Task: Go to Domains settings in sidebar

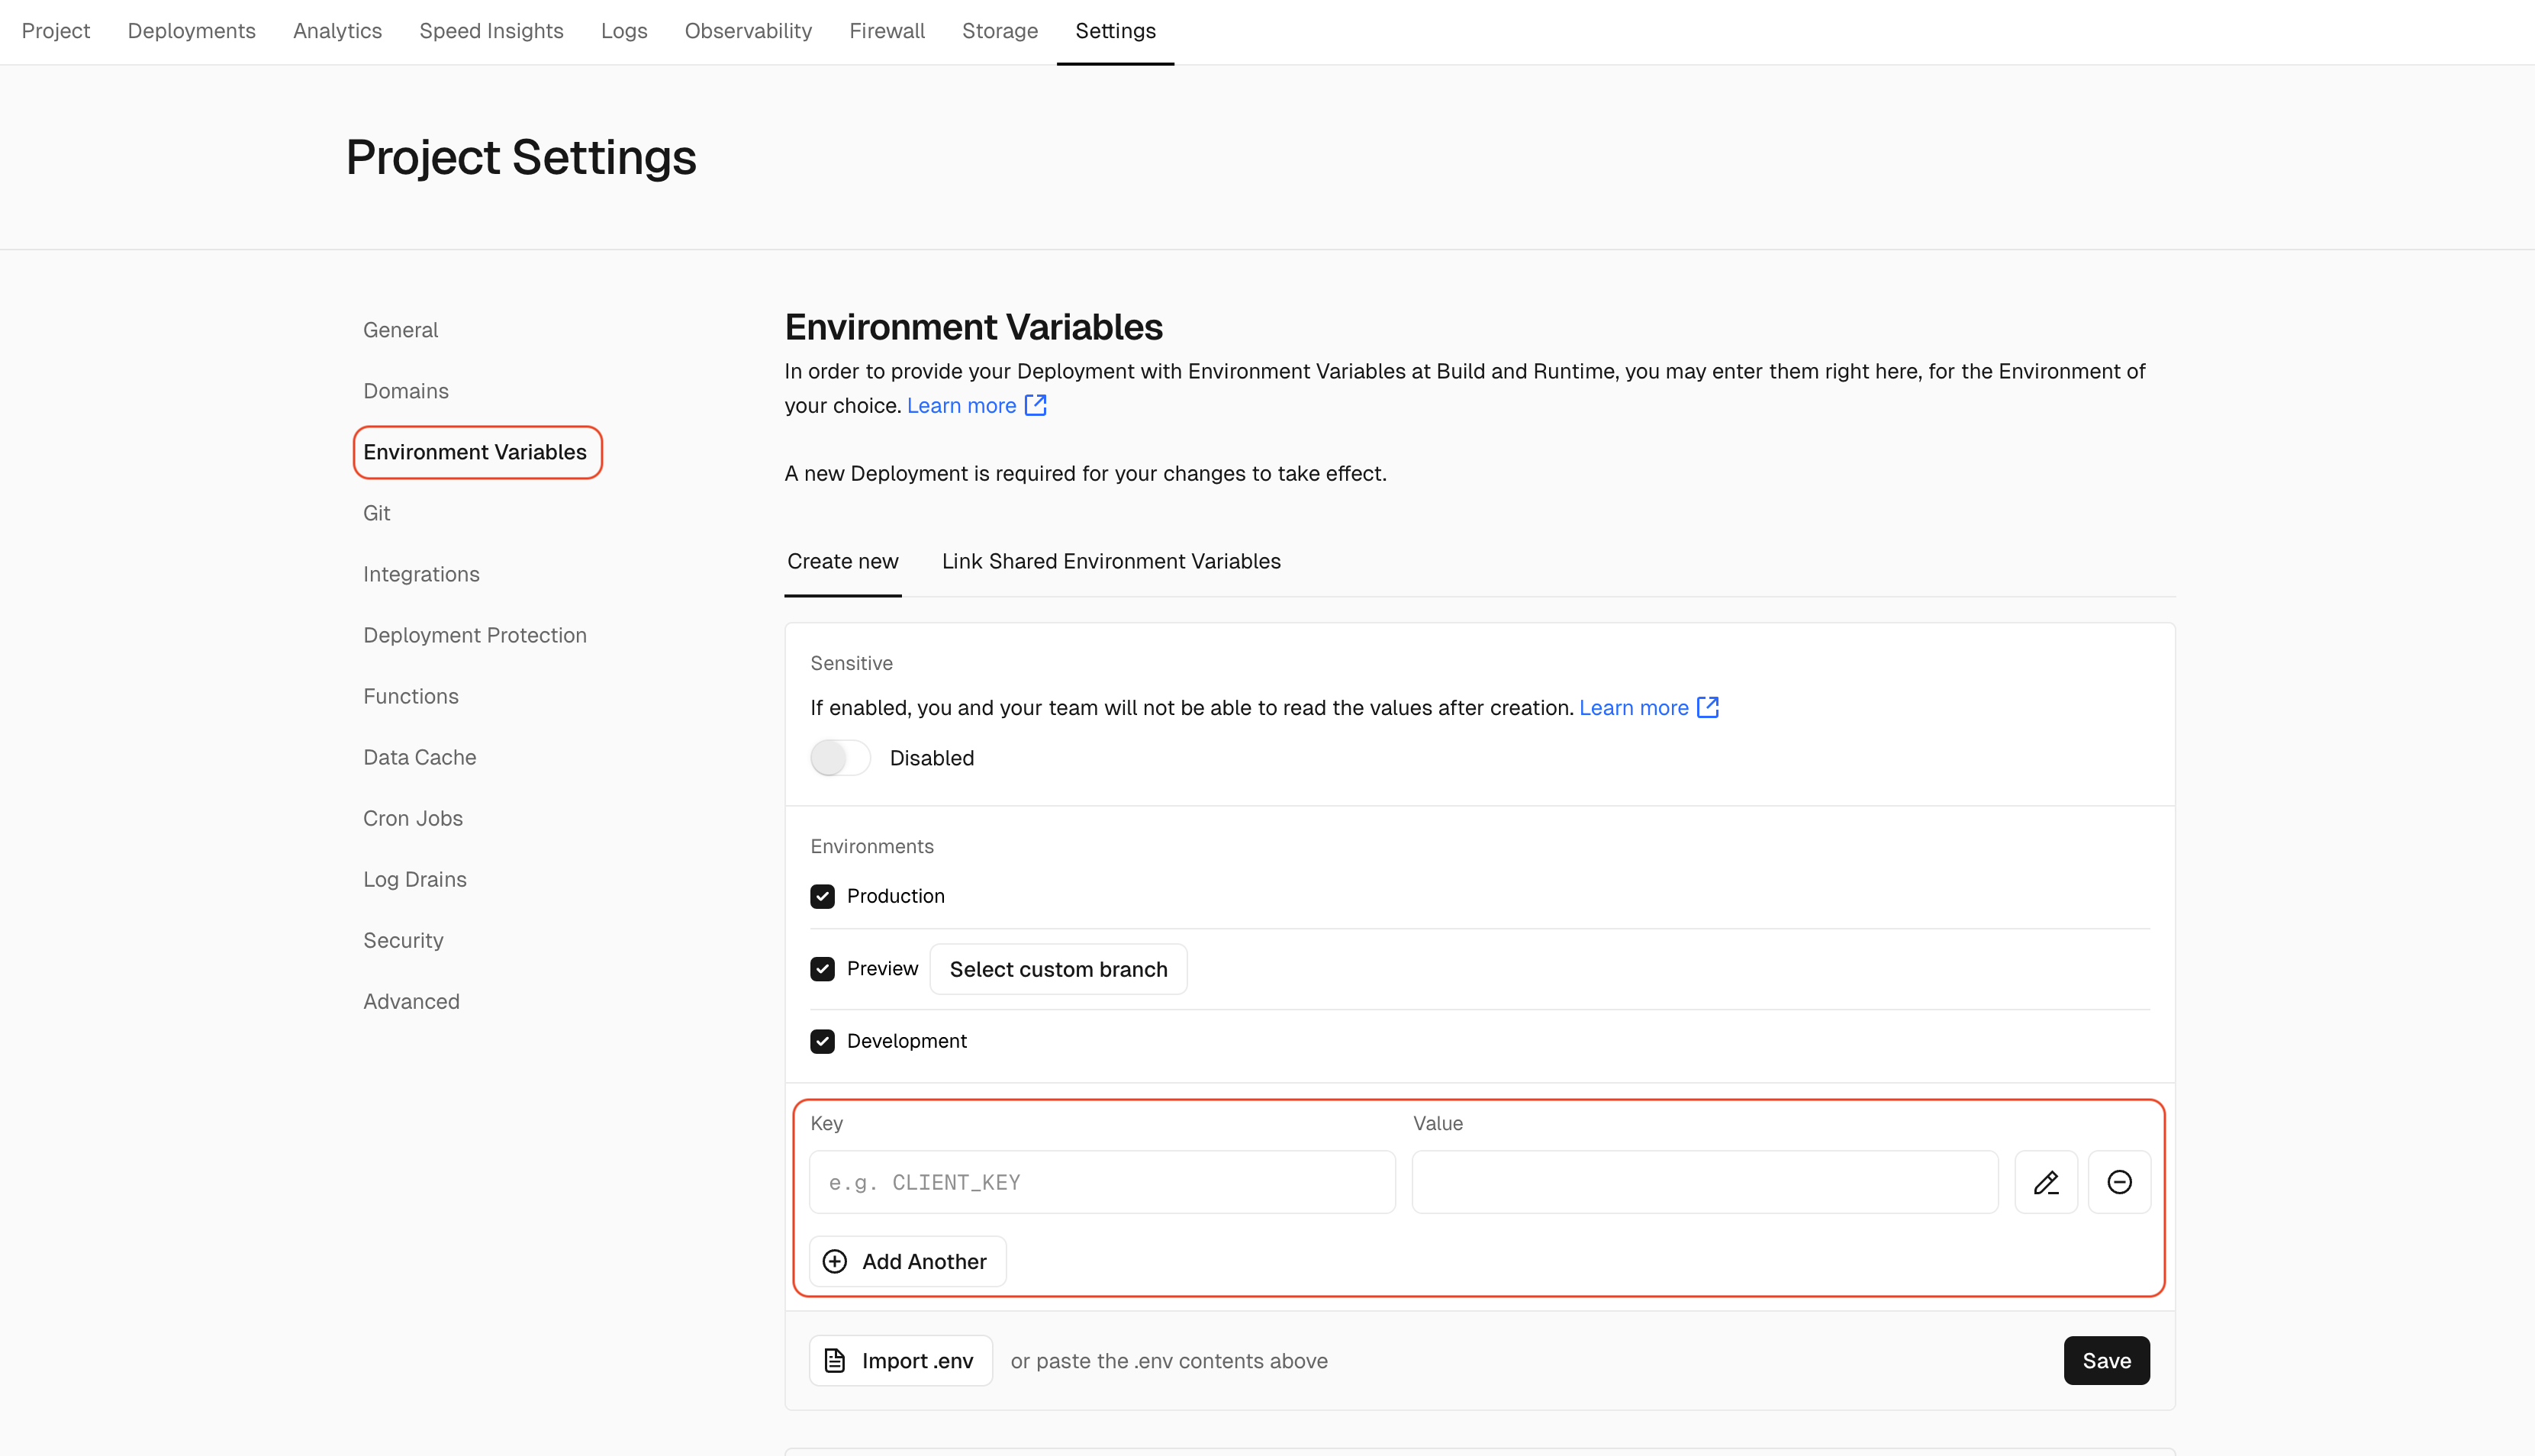Action: point(405,391)
